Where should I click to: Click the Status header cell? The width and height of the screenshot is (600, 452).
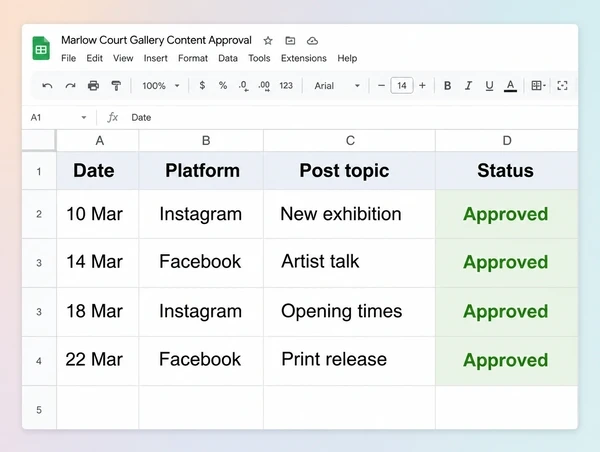[507, 171]
